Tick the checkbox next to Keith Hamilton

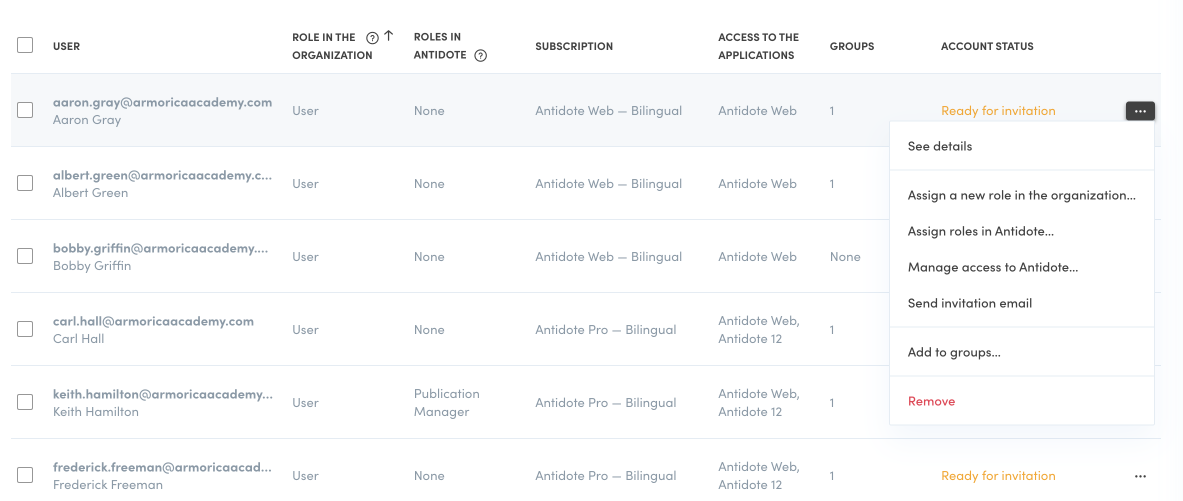pyautogui.click(x=25, y=402)
